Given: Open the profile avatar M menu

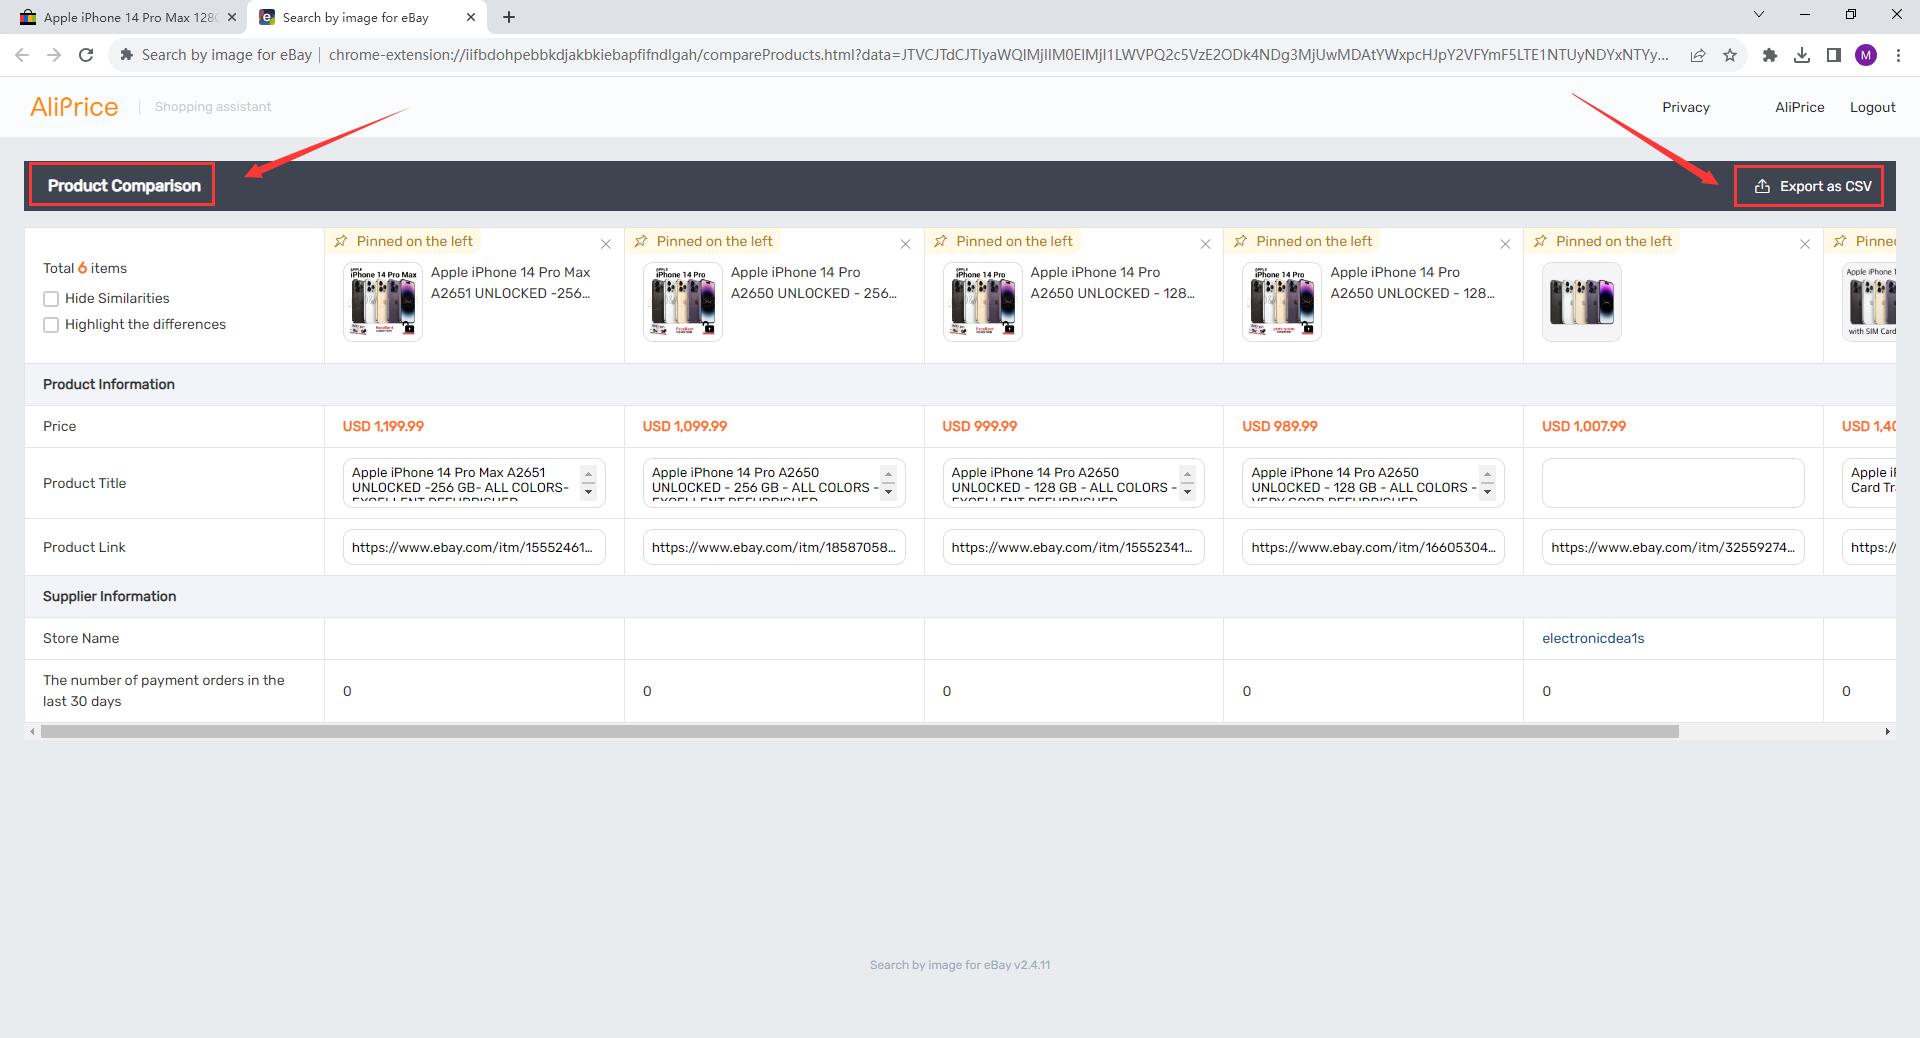Looking at the screenshot, I should [x=1866, y=55].
